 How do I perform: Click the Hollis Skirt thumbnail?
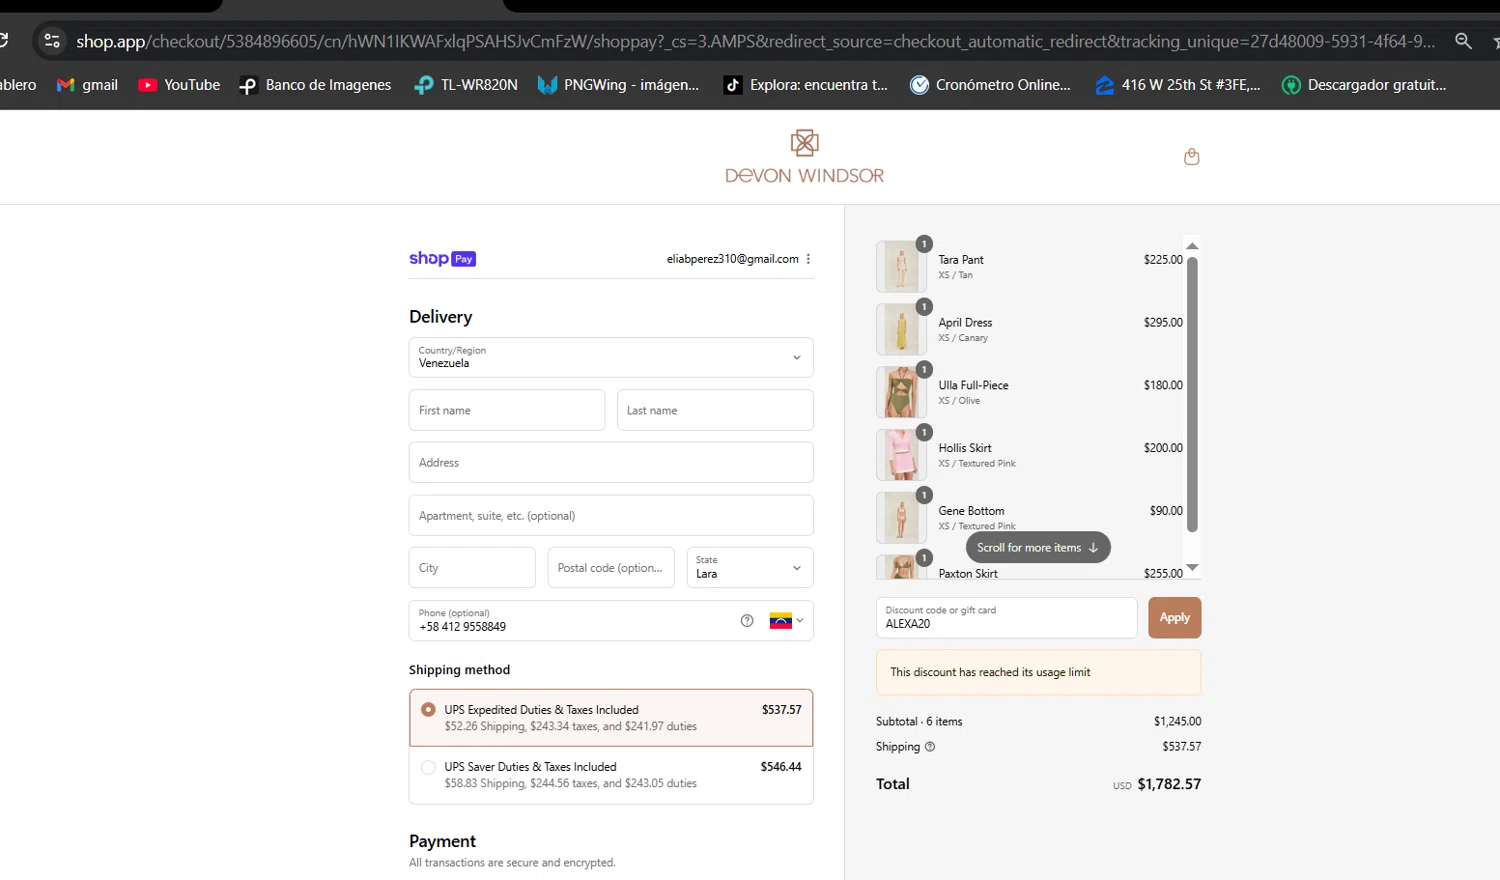[901, 455]
